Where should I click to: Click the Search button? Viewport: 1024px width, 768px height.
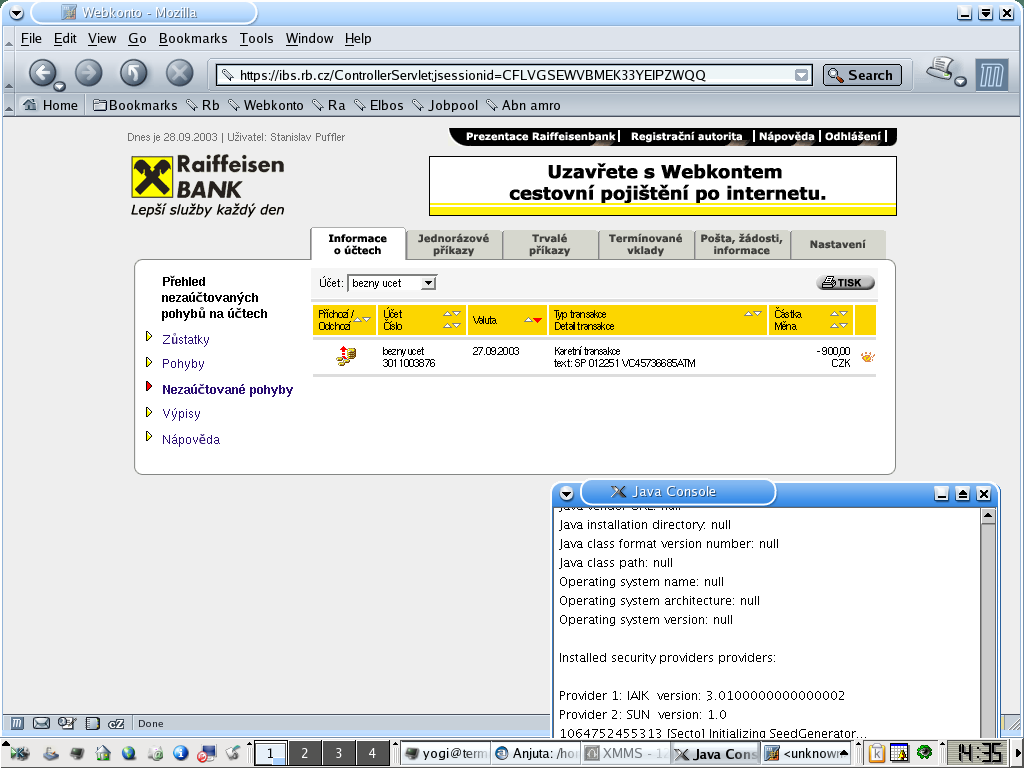(862, 75)
